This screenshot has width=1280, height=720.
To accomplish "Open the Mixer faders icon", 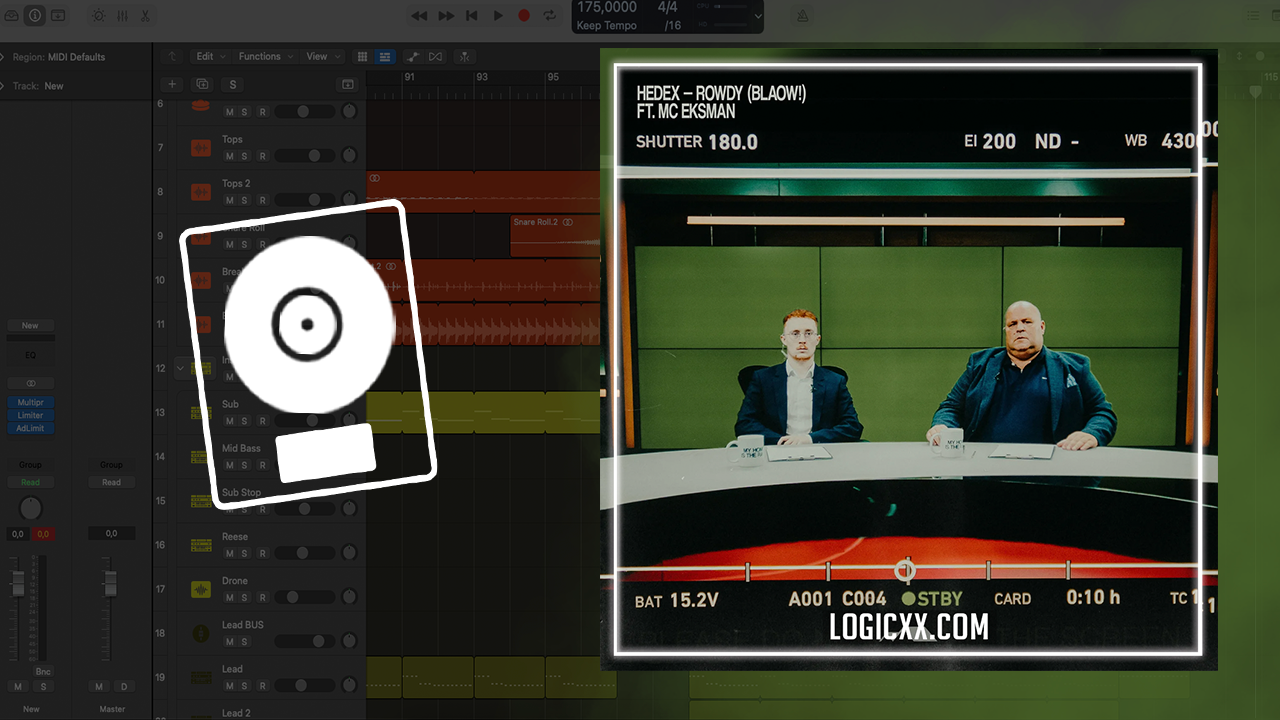I will [122, 15].
